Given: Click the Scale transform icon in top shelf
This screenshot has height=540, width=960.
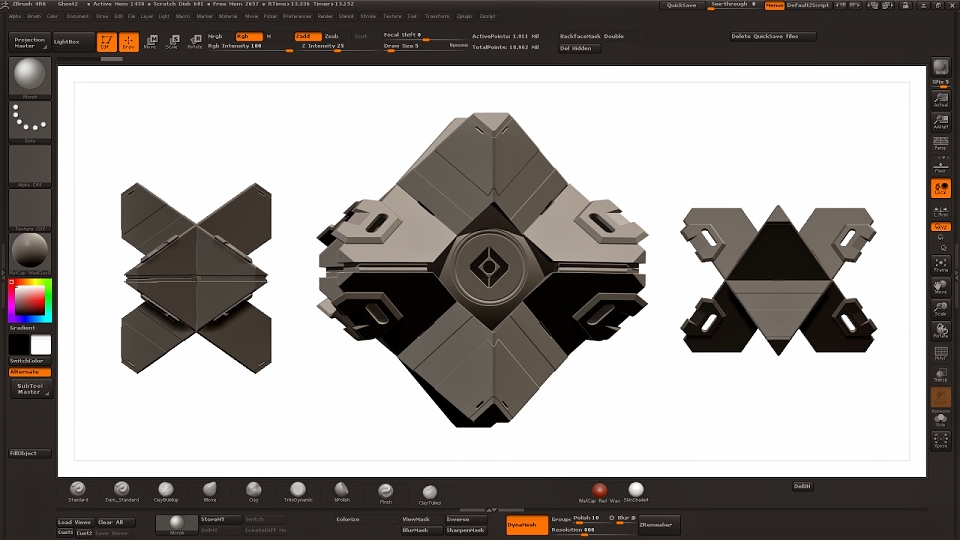Looking at the screenshot, I should (172, 42).
